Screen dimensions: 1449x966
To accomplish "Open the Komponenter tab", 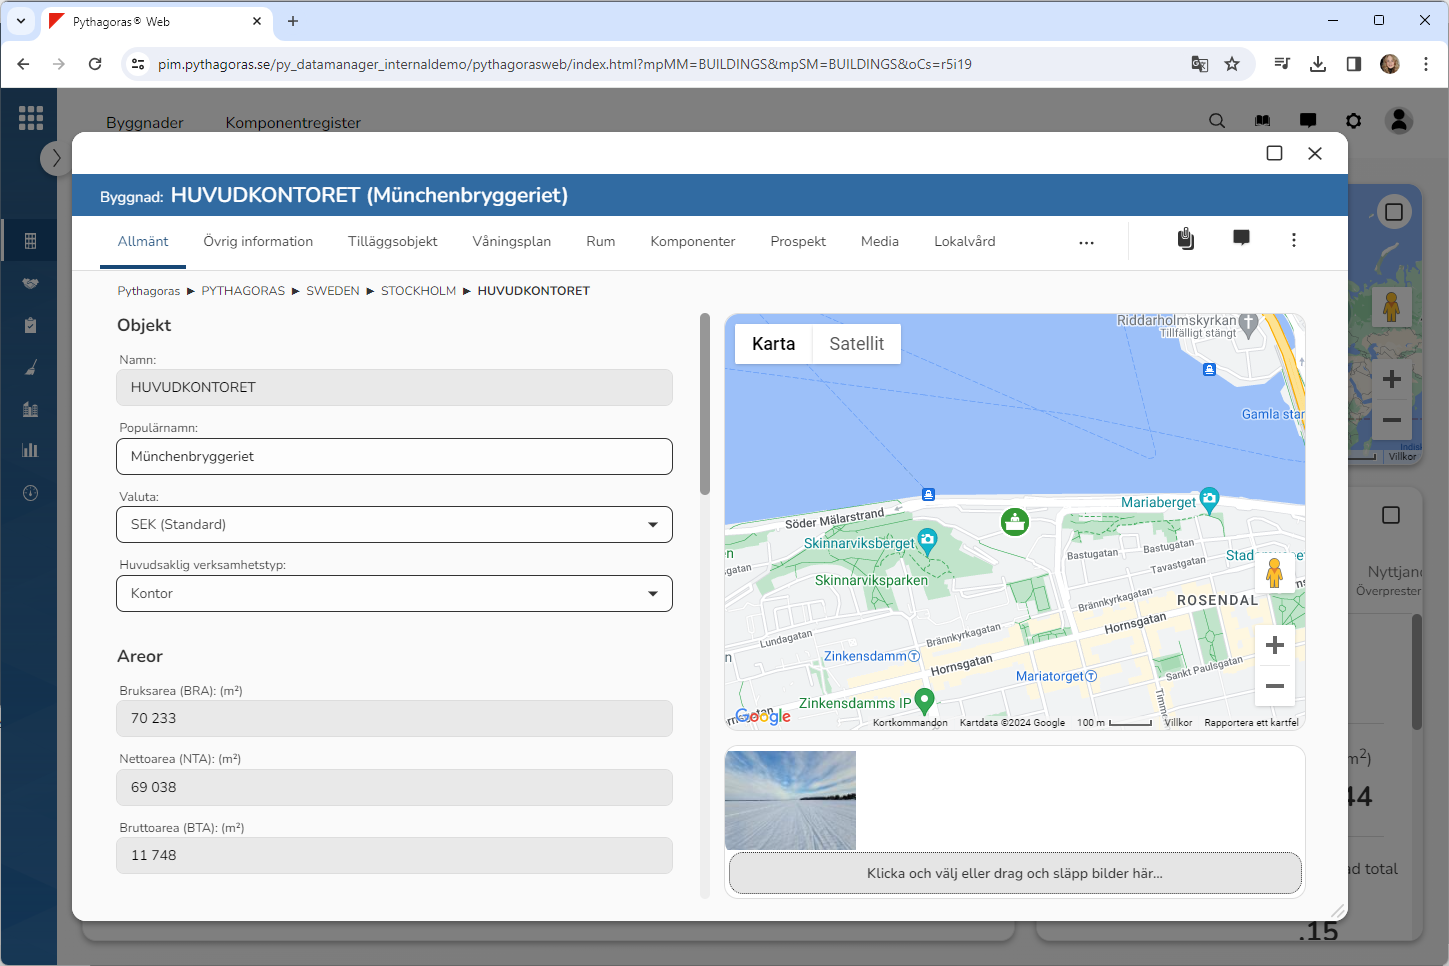I will pyautogui.click(x=692, y=242).
